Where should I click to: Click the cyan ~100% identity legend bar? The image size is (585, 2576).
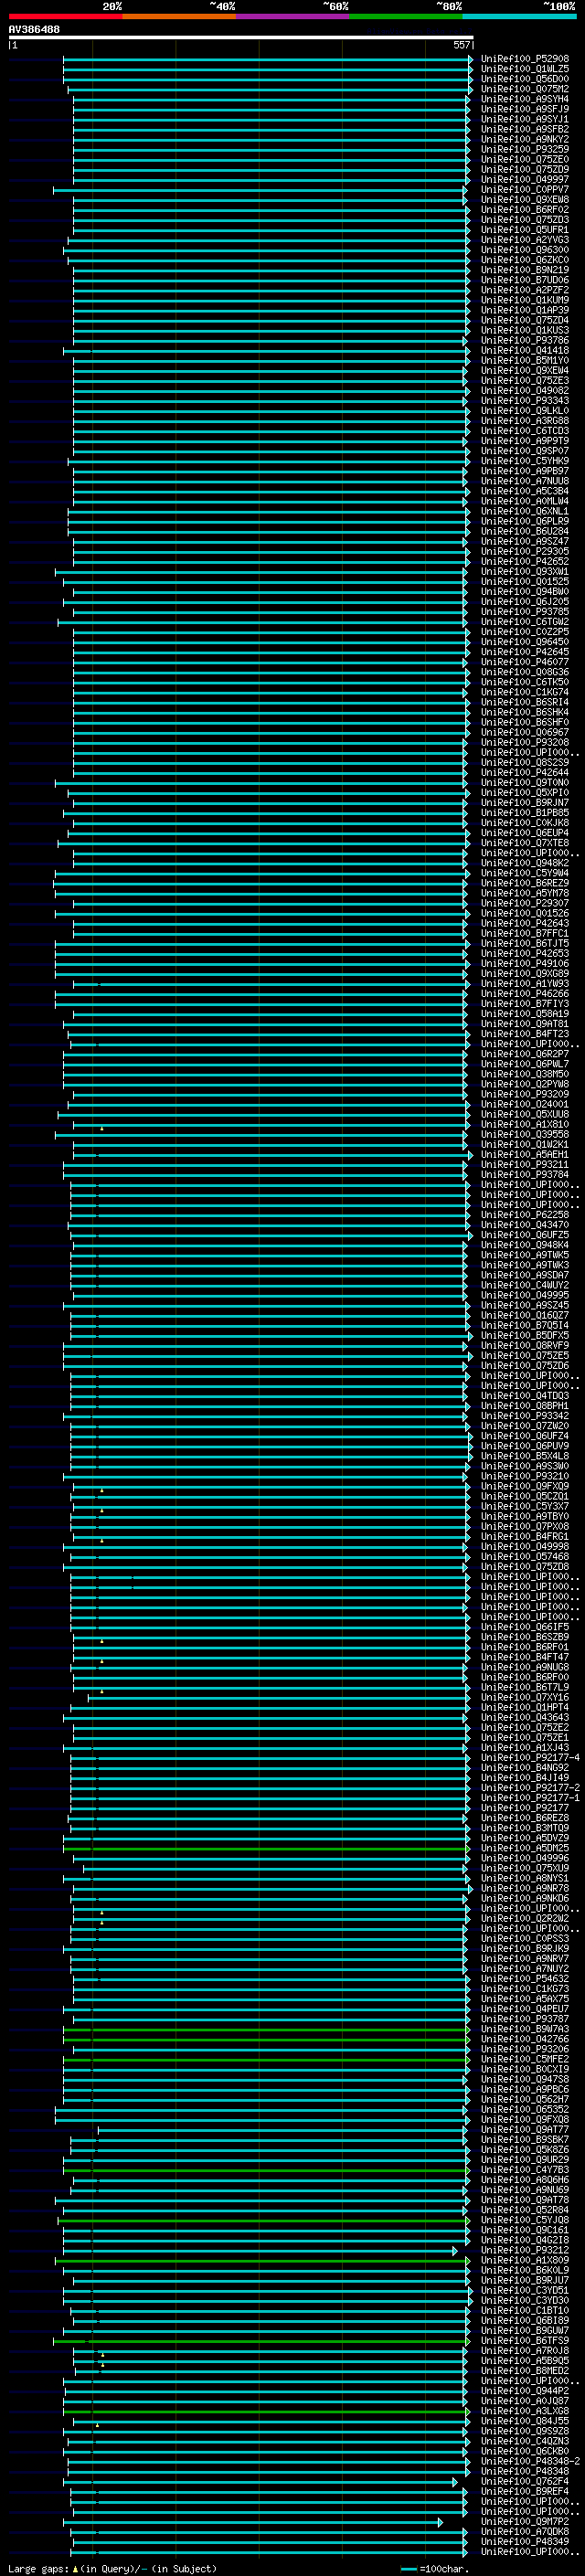tap(519, 16)
